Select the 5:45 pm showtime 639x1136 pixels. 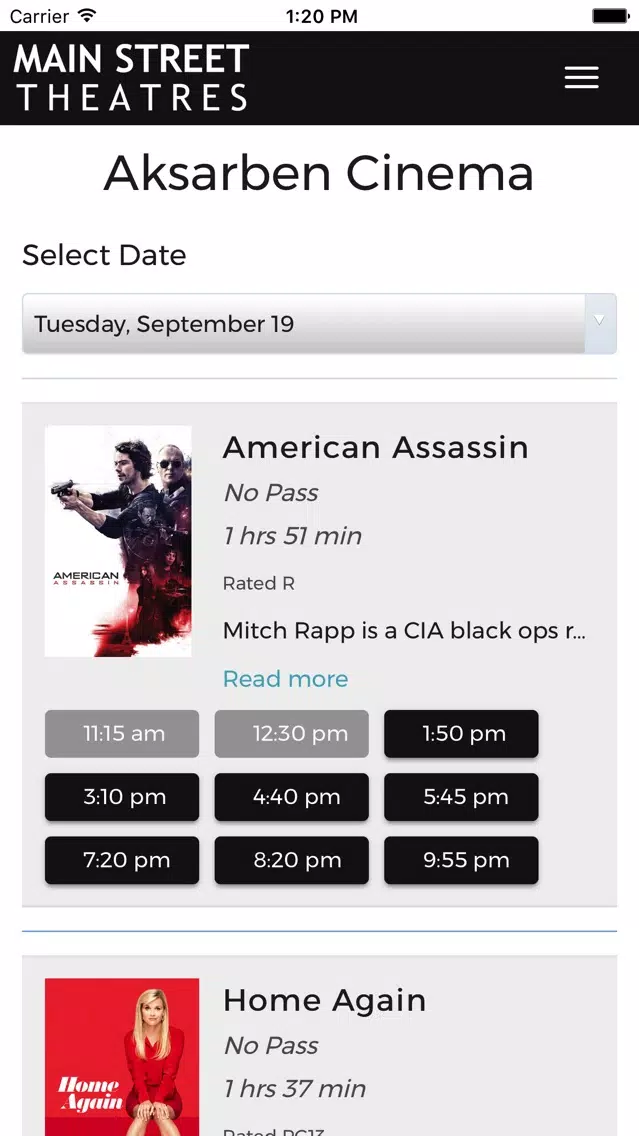click(x=462, y=797)
